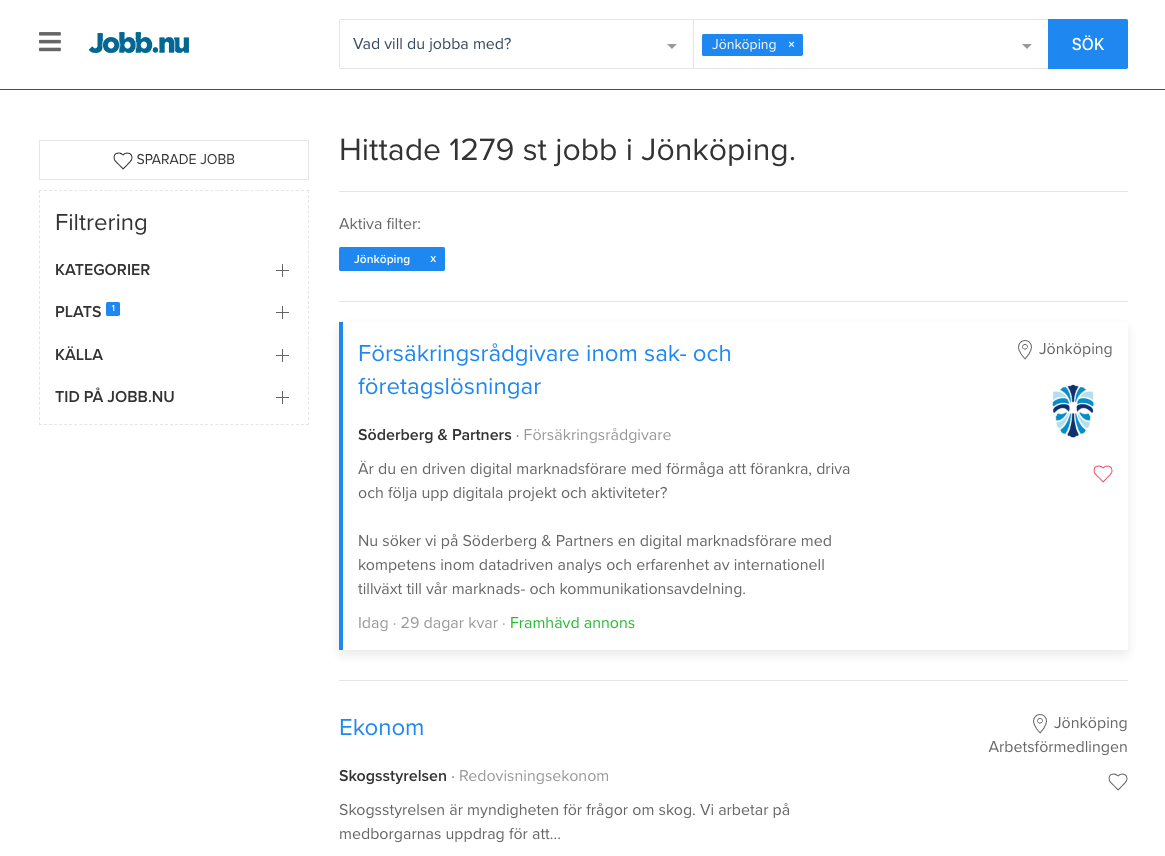This screenshot has width=1165, height=856.
Task: Click the 'Filtrering' panel heading
Action: point(101,223)
